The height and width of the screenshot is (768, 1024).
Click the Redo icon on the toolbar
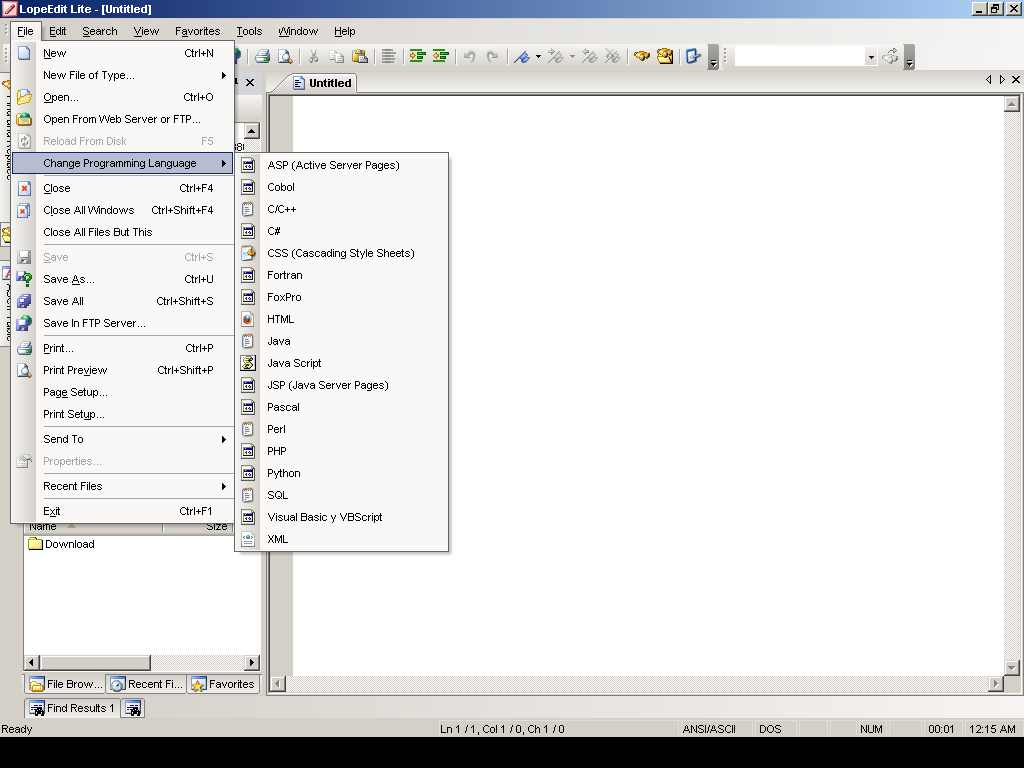491,56
